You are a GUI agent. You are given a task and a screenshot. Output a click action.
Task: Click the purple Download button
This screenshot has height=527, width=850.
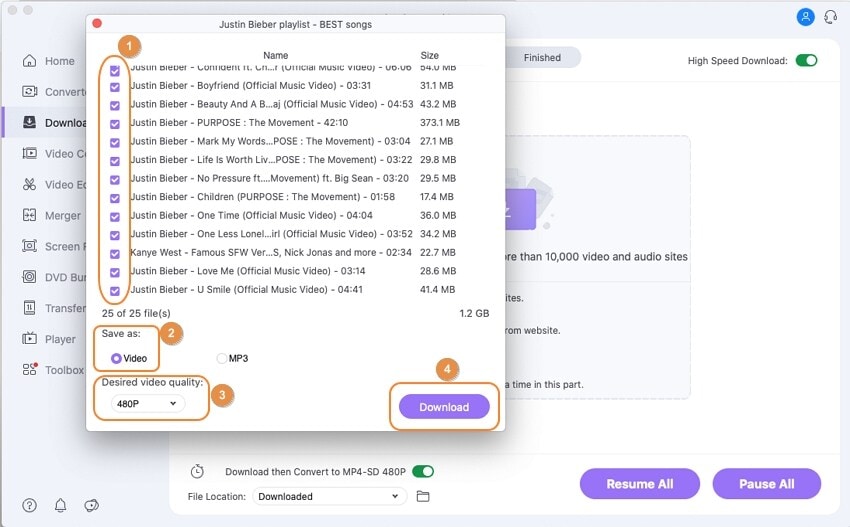(444, 407)
